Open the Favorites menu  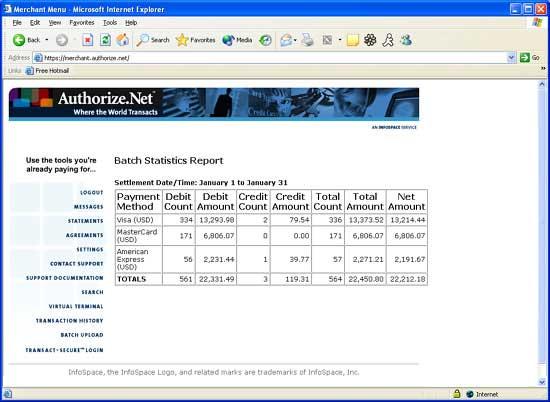tap(82, 22)
